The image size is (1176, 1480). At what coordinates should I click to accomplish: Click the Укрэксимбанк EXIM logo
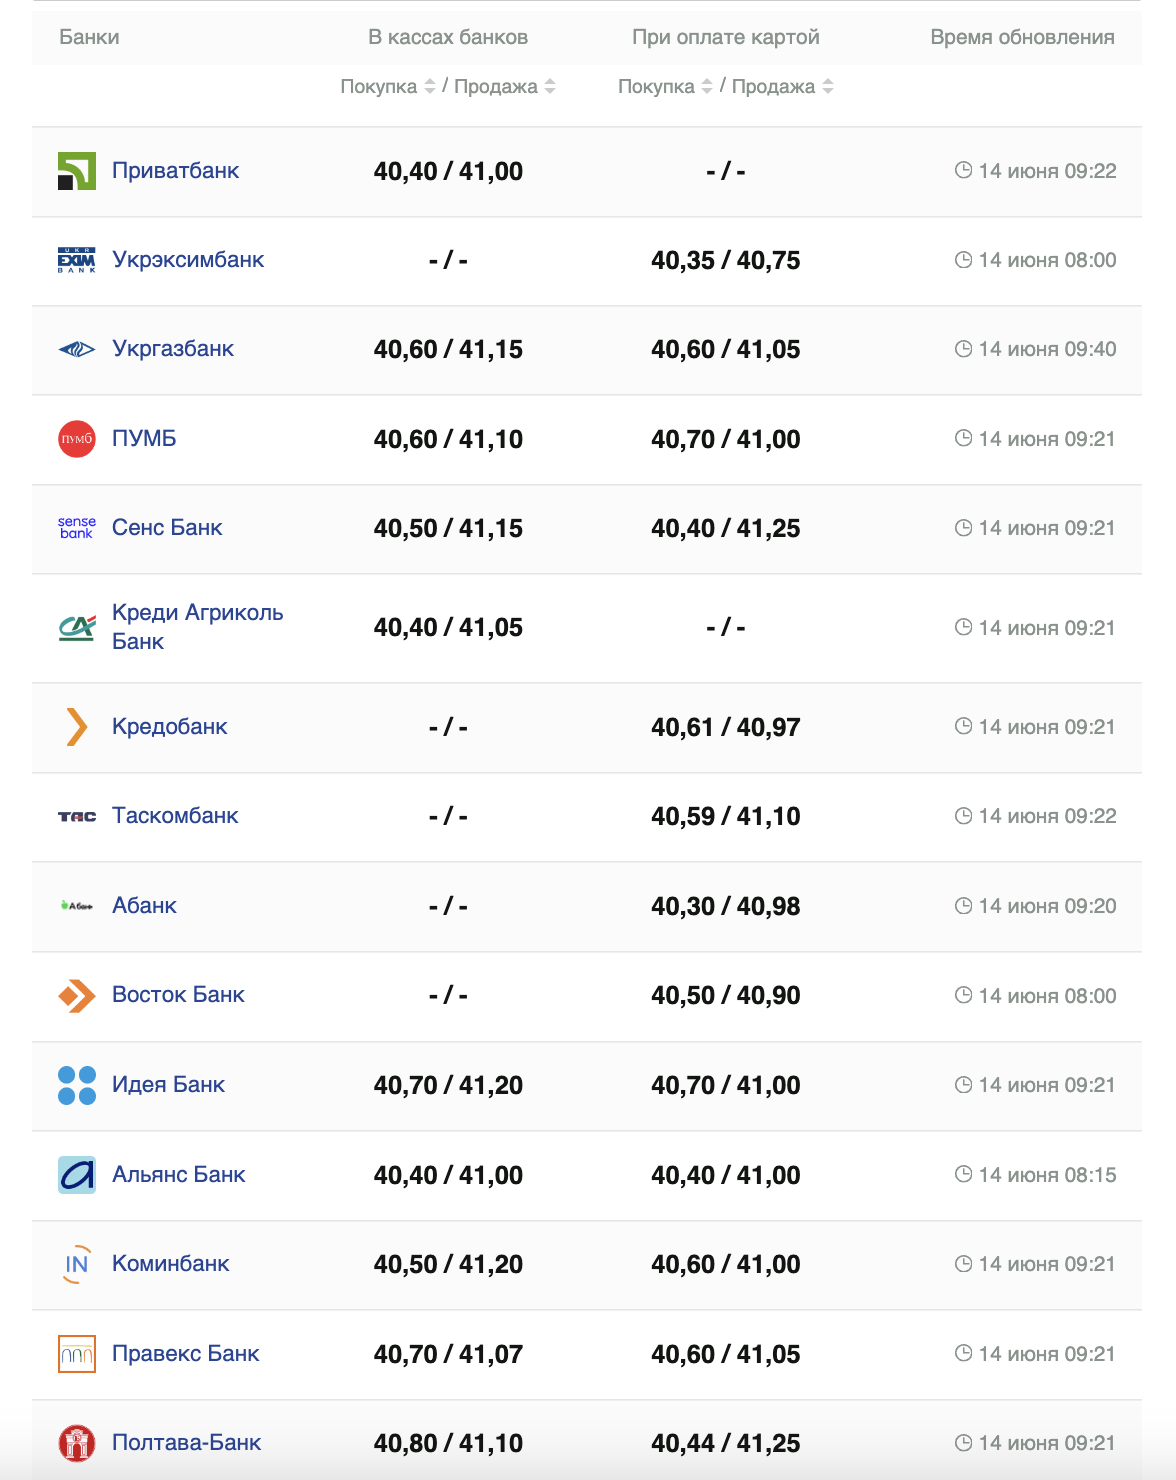point(77,260)
